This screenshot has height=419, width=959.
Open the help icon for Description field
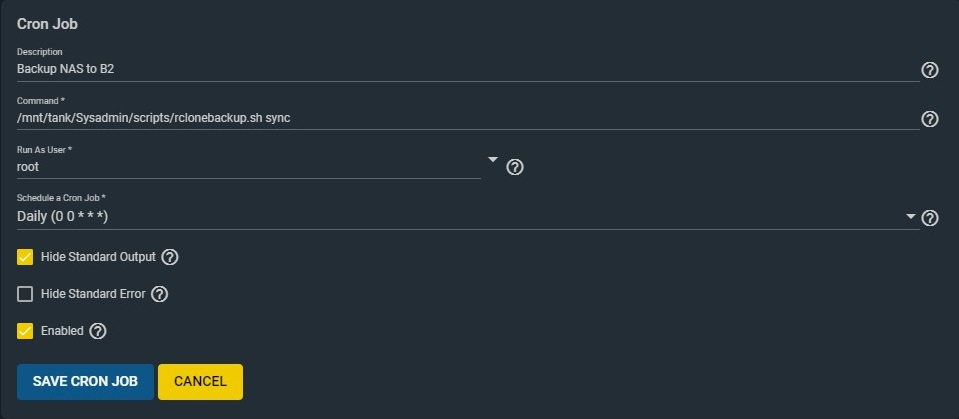point(930,70)
